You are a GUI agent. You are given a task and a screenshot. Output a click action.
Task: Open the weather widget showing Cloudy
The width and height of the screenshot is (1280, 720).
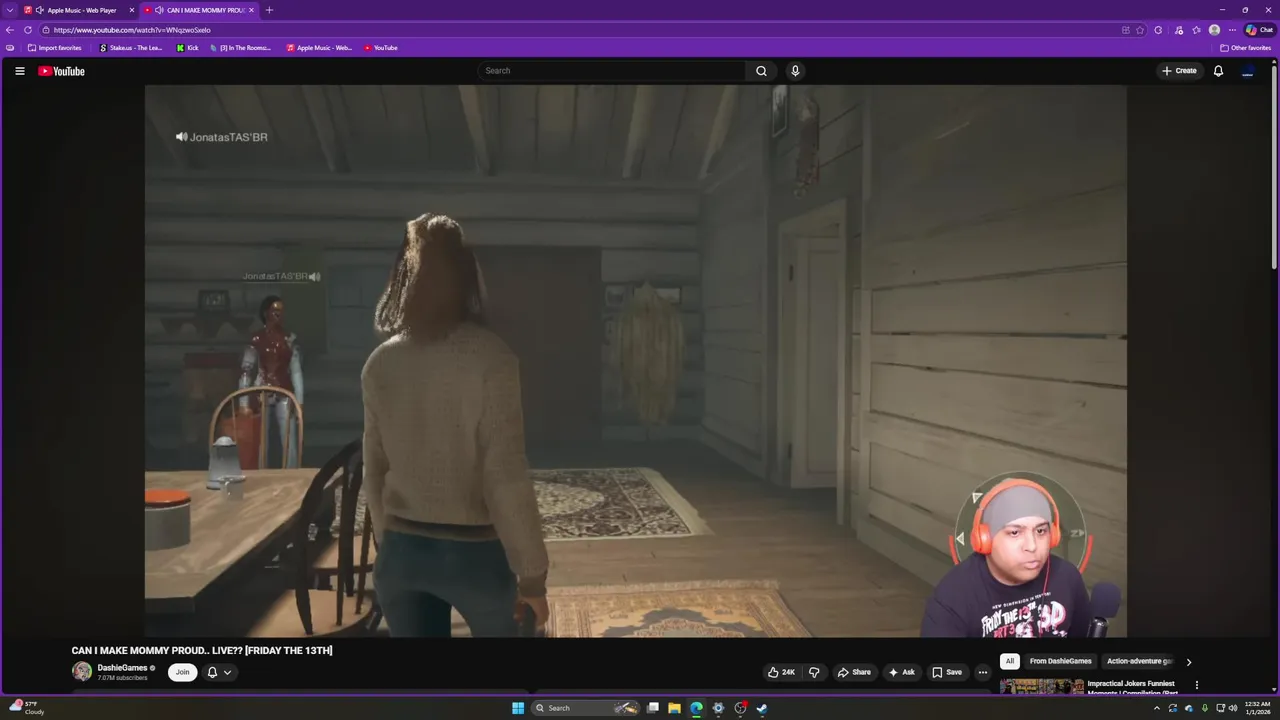coord(27,708)
